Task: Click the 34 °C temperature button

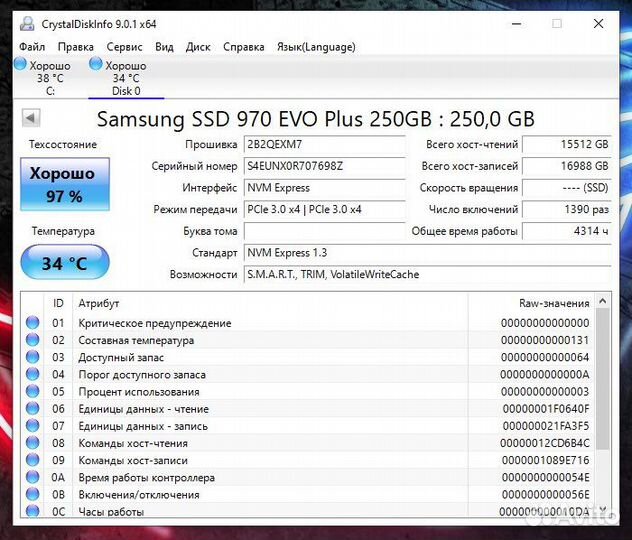Action: (65, 262)
